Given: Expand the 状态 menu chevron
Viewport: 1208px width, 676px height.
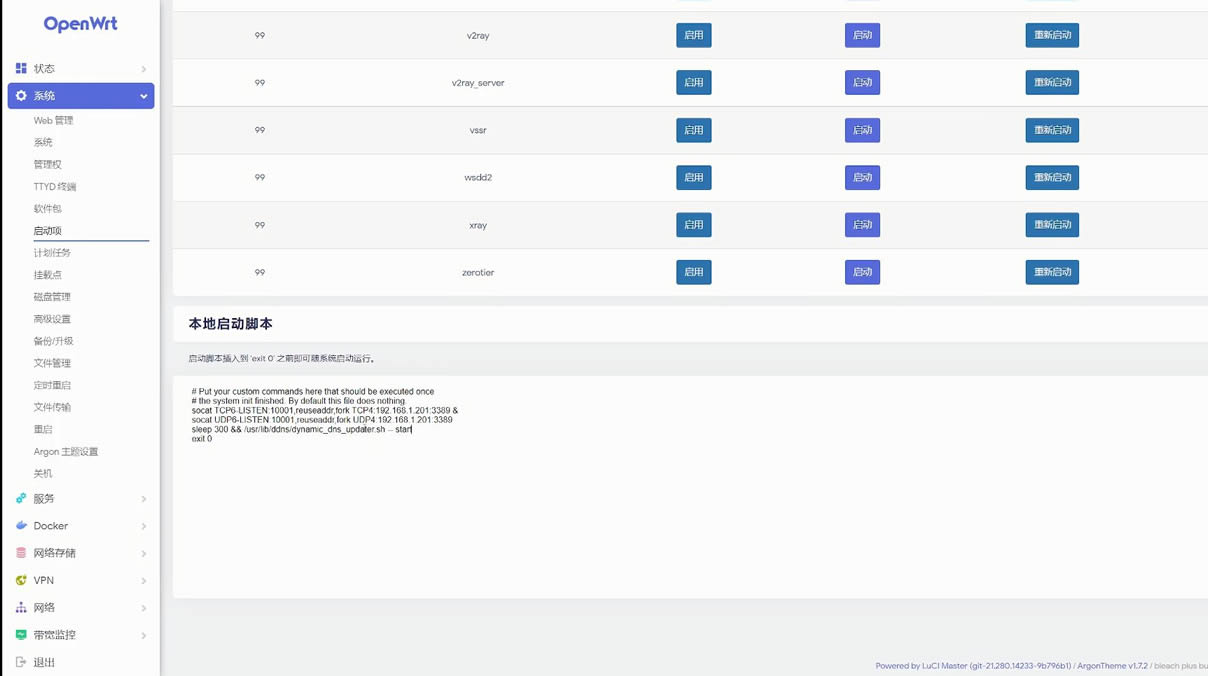Looking at the screenshot, I should click(x=143, y=69).
